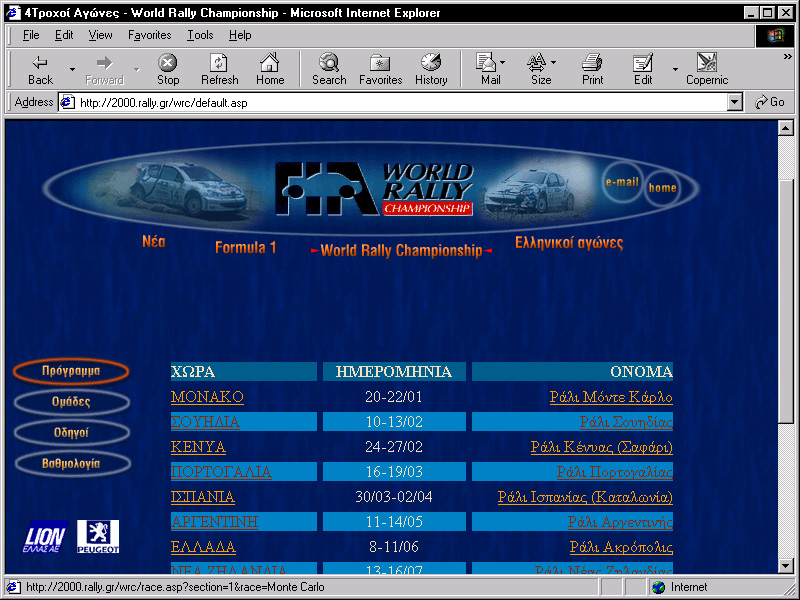Open the Mail dropdown arrow

(x=503, y=62)
